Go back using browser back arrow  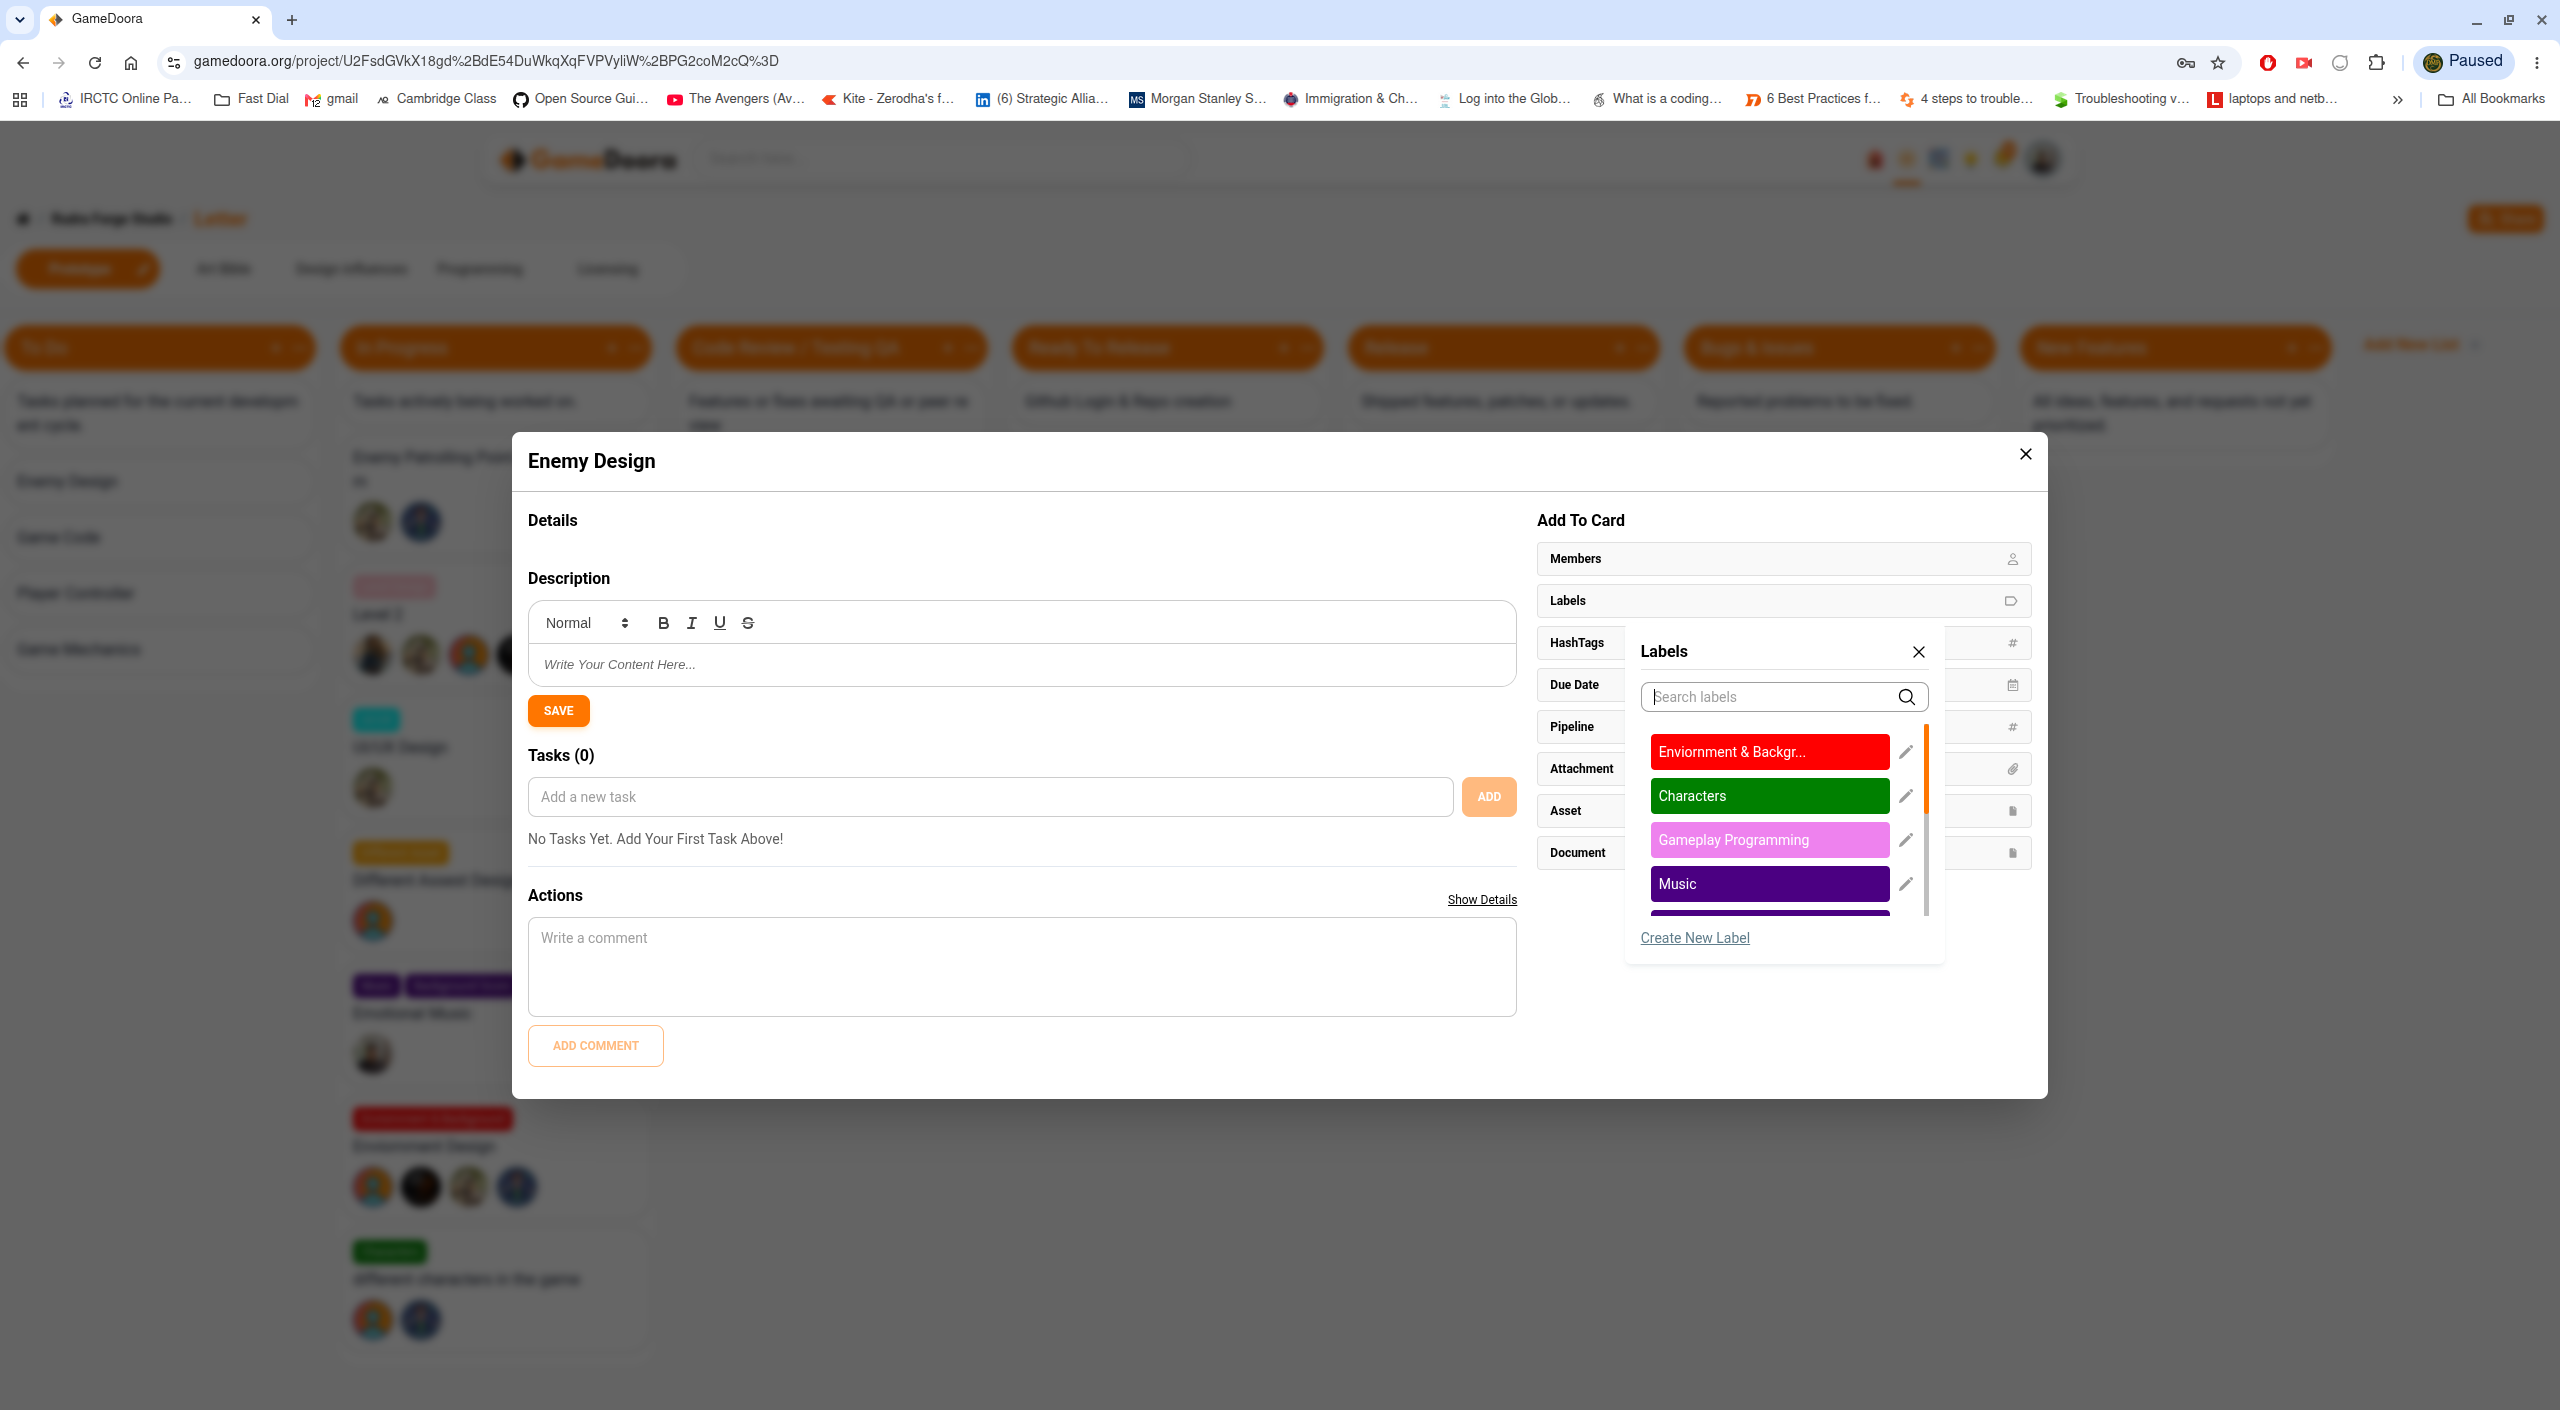coord(23,62)
